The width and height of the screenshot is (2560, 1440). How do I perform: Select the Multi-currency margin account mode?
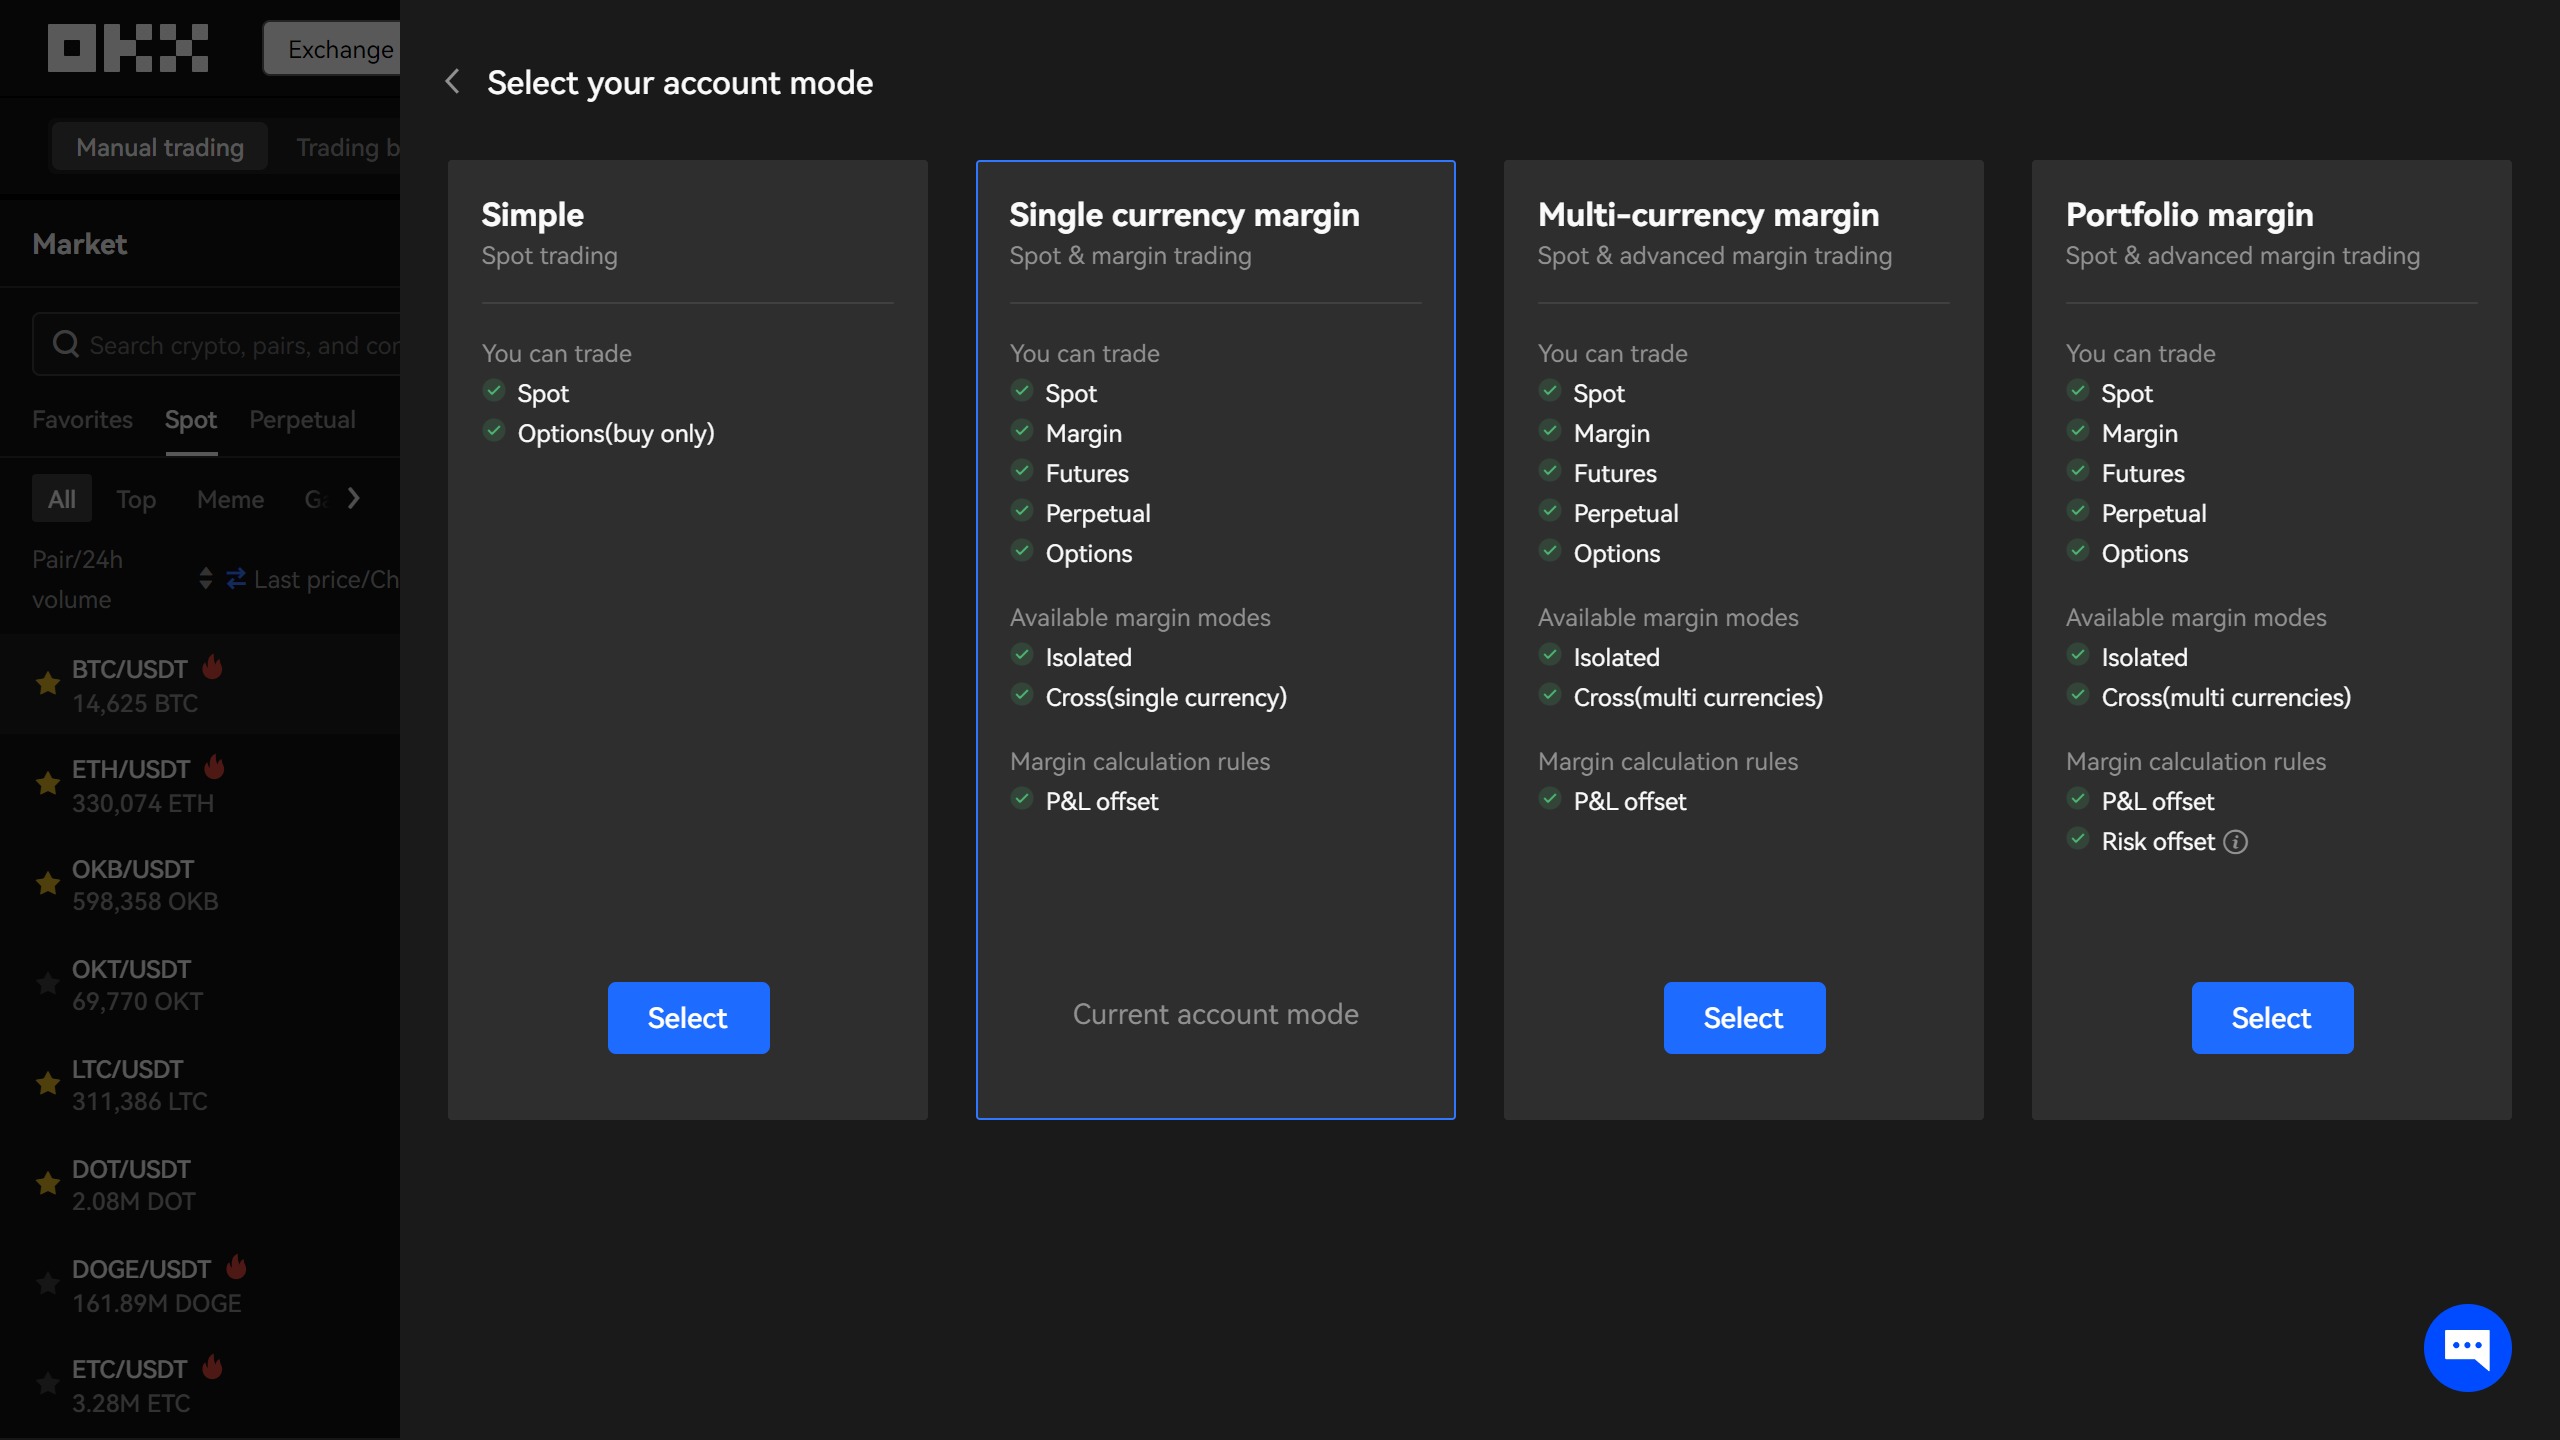coord(1743,1018)
